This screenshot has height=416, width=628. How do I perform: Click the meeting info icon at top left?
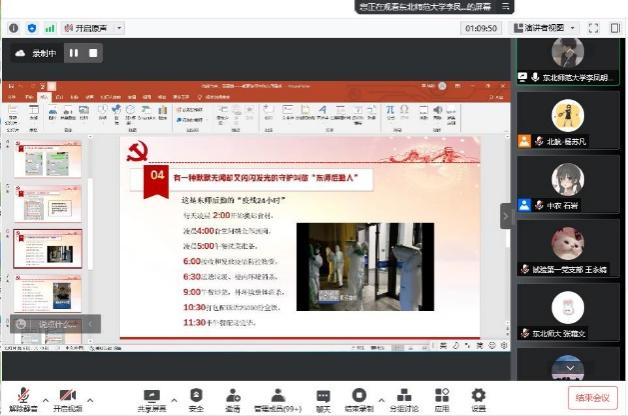click(x=14, y=28)
